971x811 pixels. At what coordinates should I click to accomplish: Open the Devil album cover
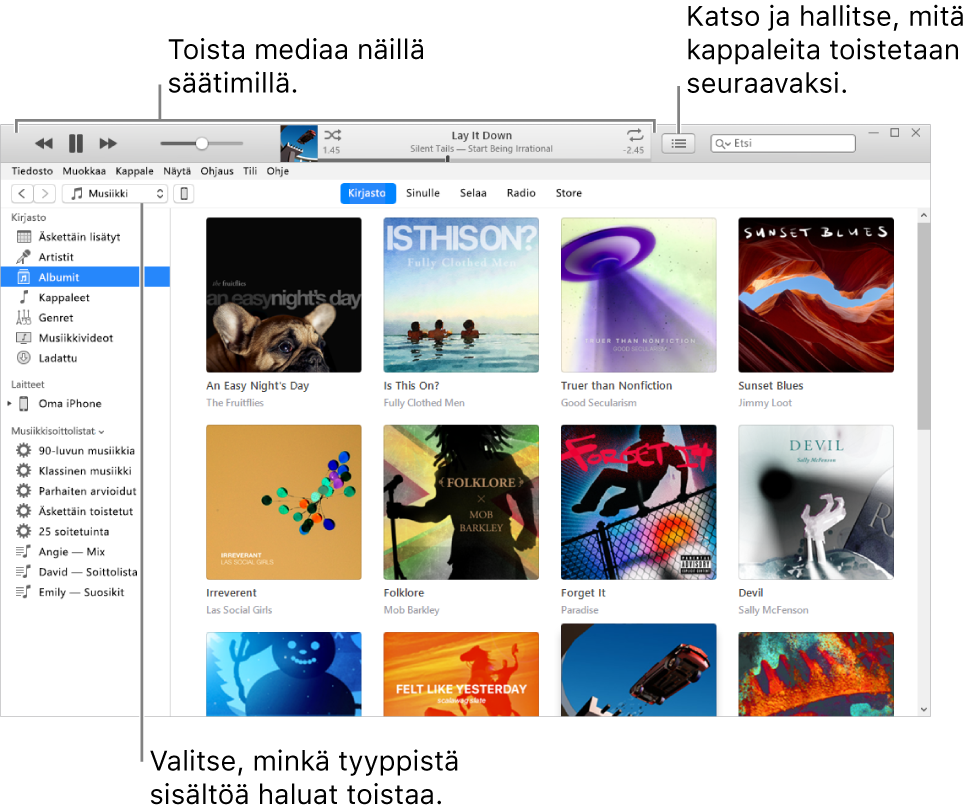[816, 502]
